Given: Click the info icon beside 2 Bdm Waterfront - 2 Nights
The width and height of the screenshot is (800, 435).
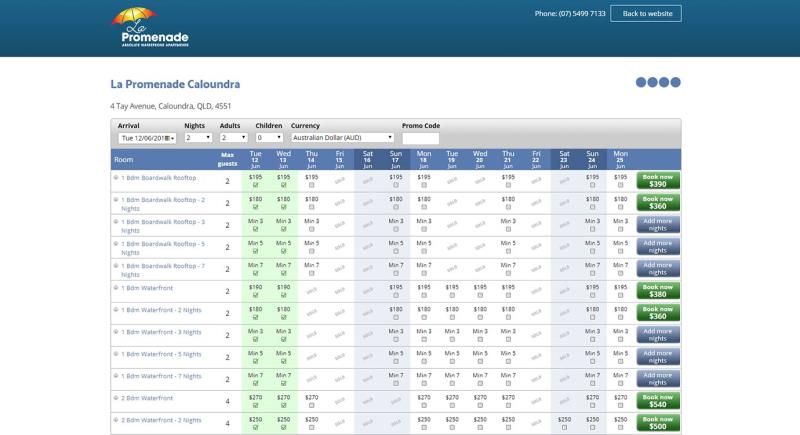Looking at the screenshot, I should (116, 420).
